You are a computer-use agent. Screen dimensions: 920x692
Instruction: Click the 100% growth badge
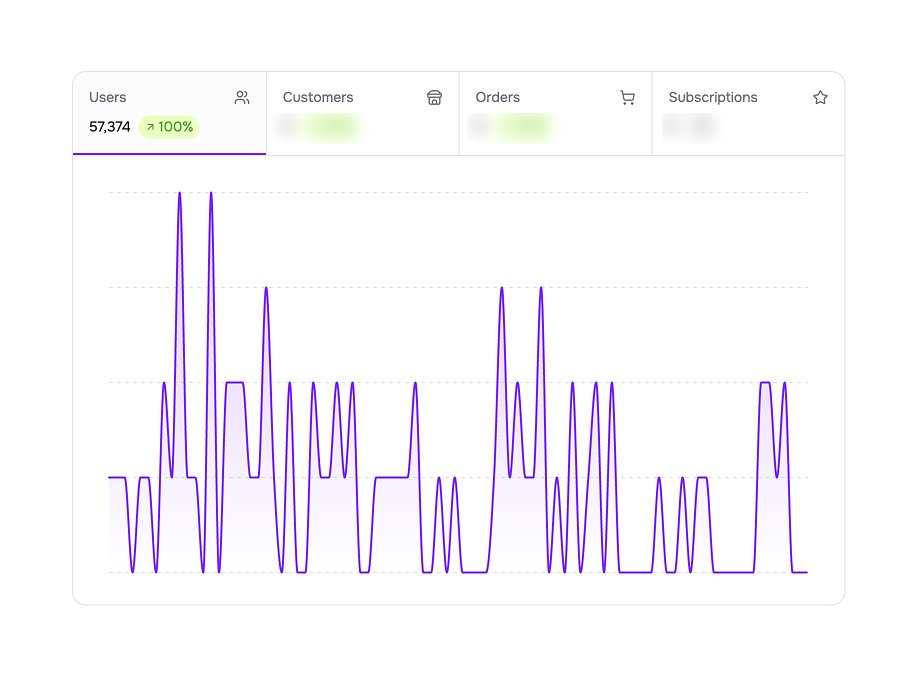(169, 127)
